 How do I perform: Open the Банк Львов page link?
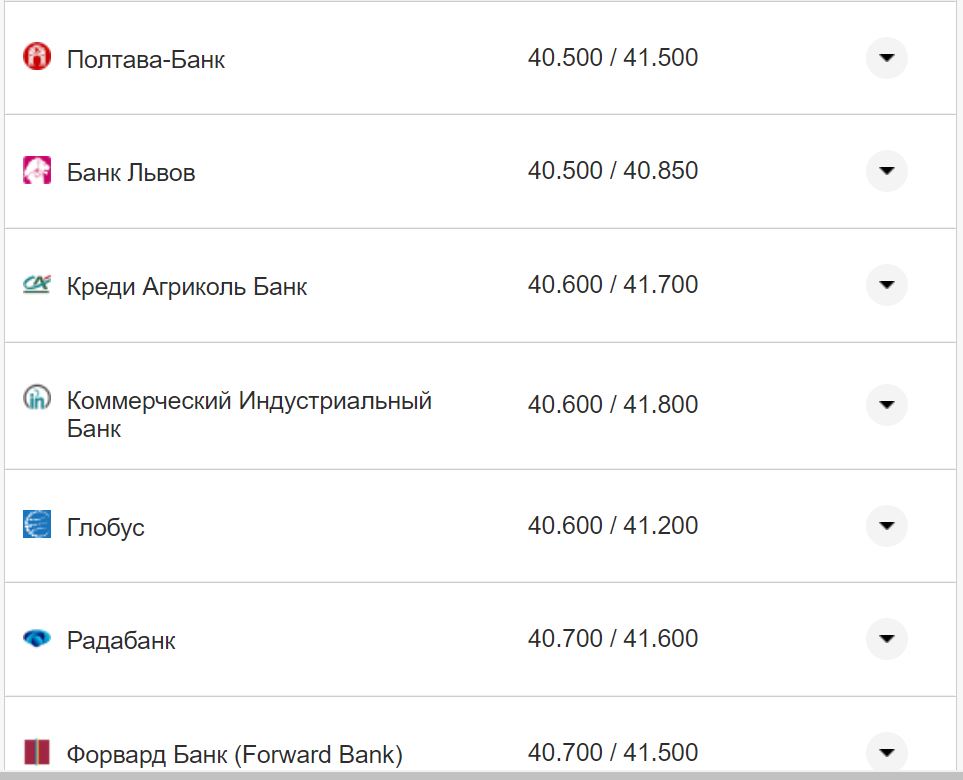(130, 171)
